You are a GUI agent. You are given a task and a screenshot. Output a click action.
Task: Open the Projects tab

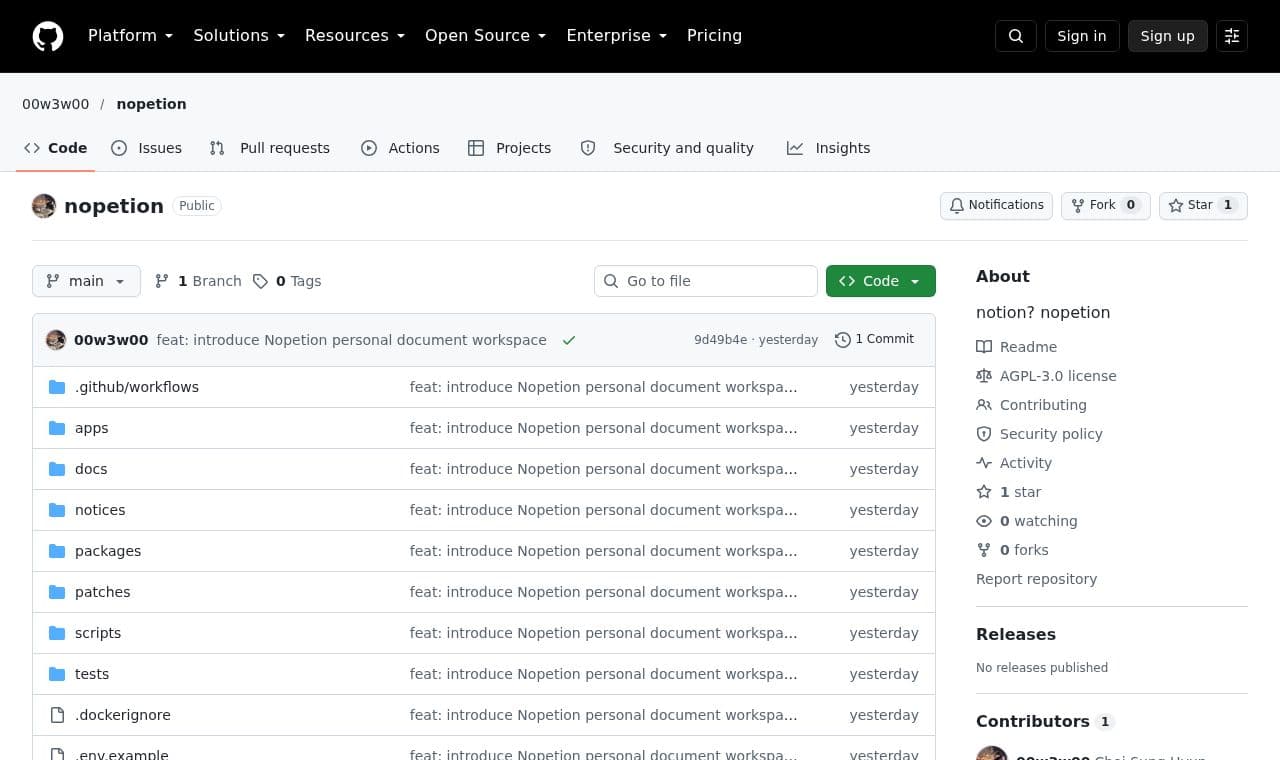coord(510,148)
